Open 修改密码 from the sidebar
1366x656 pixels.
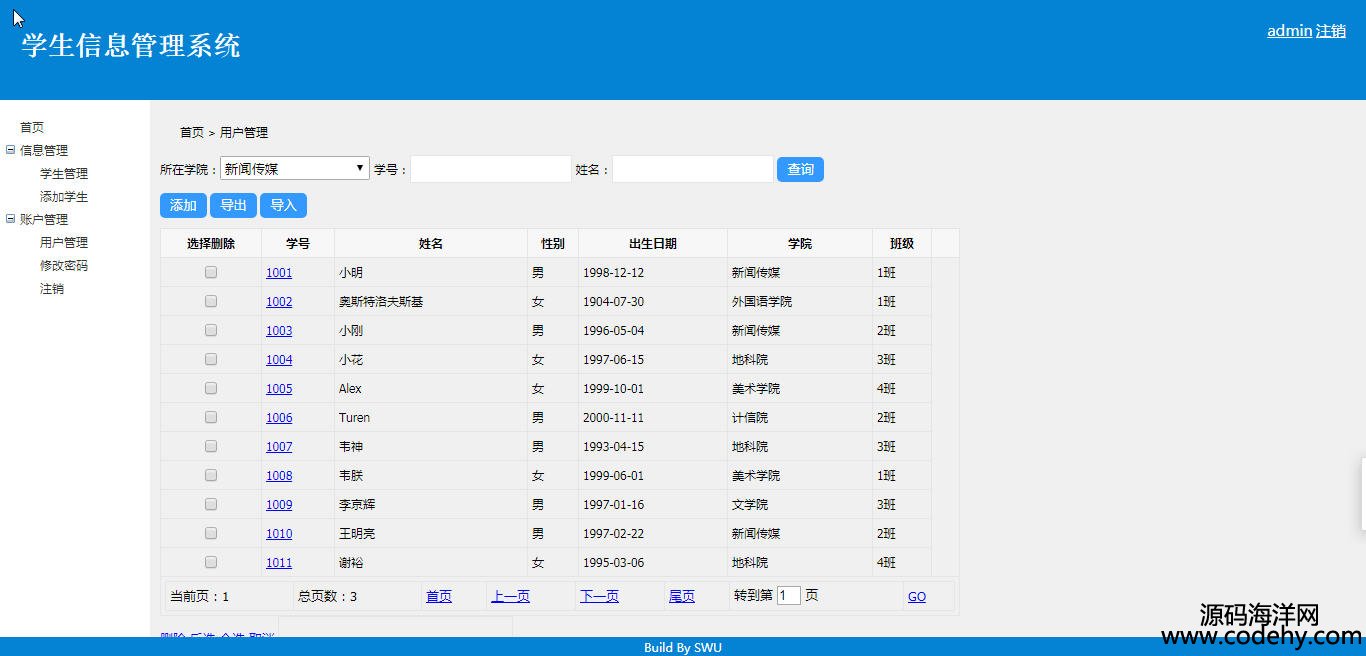[x=64, y=266]
